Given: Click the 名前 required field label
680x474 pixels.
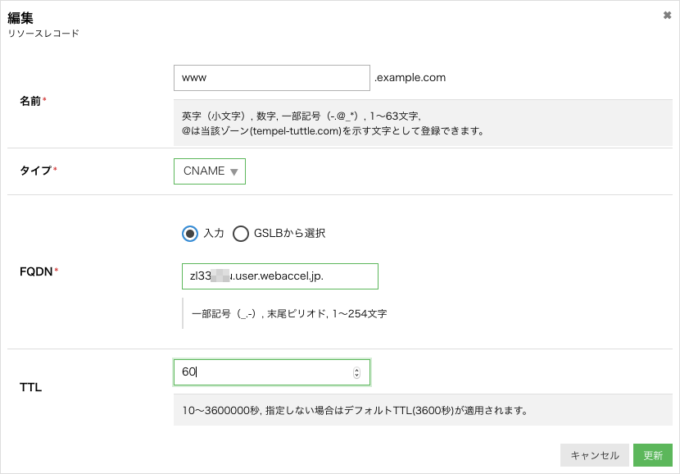Looking at the screenshot, I should [x=32, y=101].
